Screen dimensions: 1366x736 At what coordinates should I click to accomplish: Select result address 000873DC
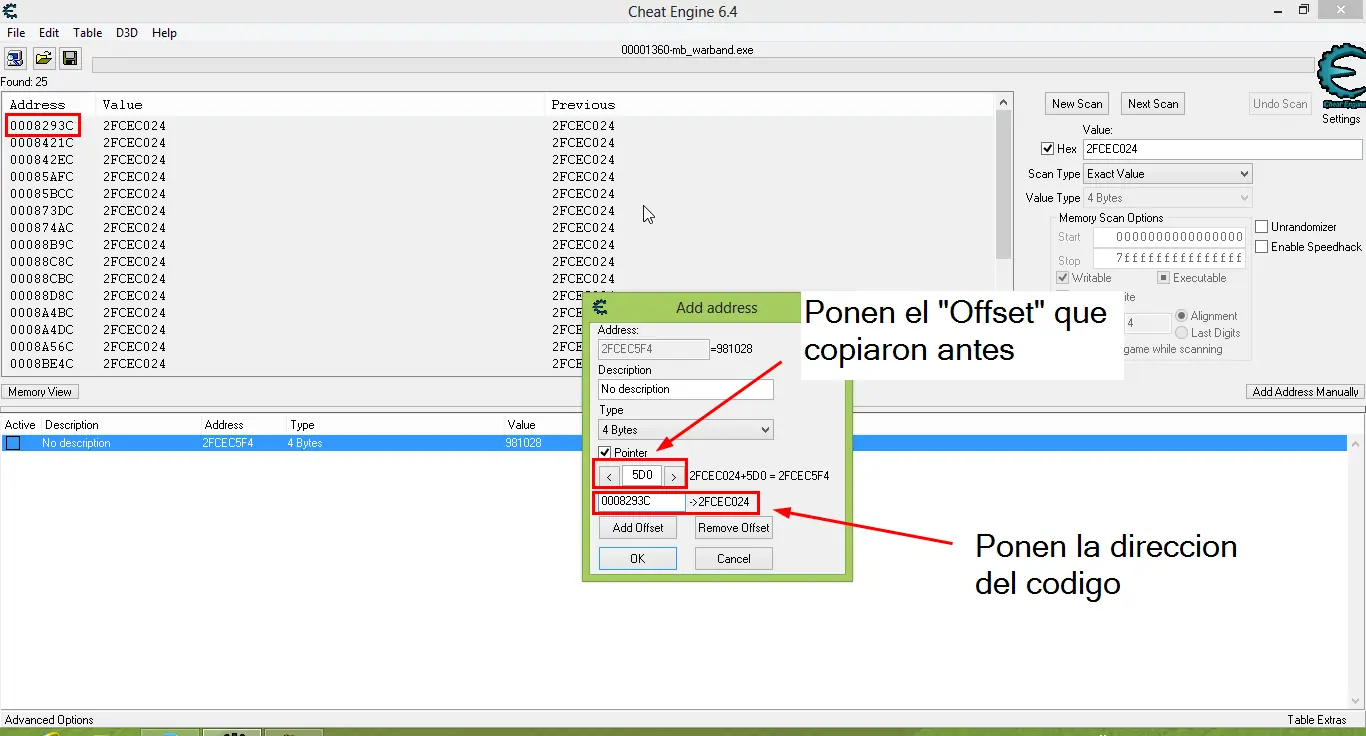(42, 211)
